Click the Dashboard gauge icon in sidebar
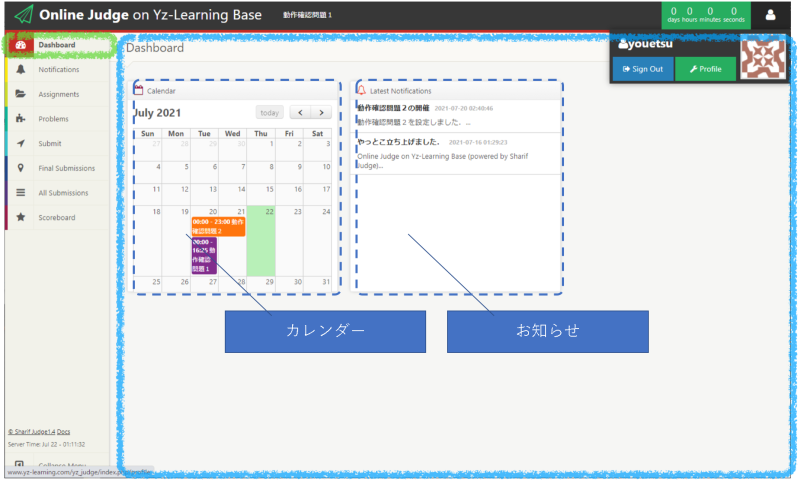The image size is (800, 481). click(21, 45)
